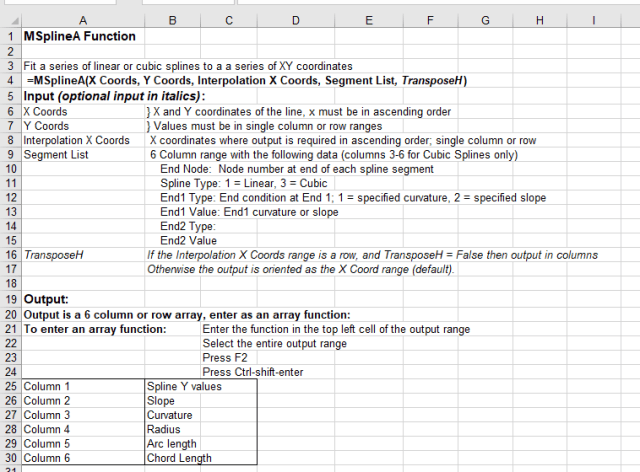Select row 1 header
The image size is (640, 472).
tap(11, 36)
